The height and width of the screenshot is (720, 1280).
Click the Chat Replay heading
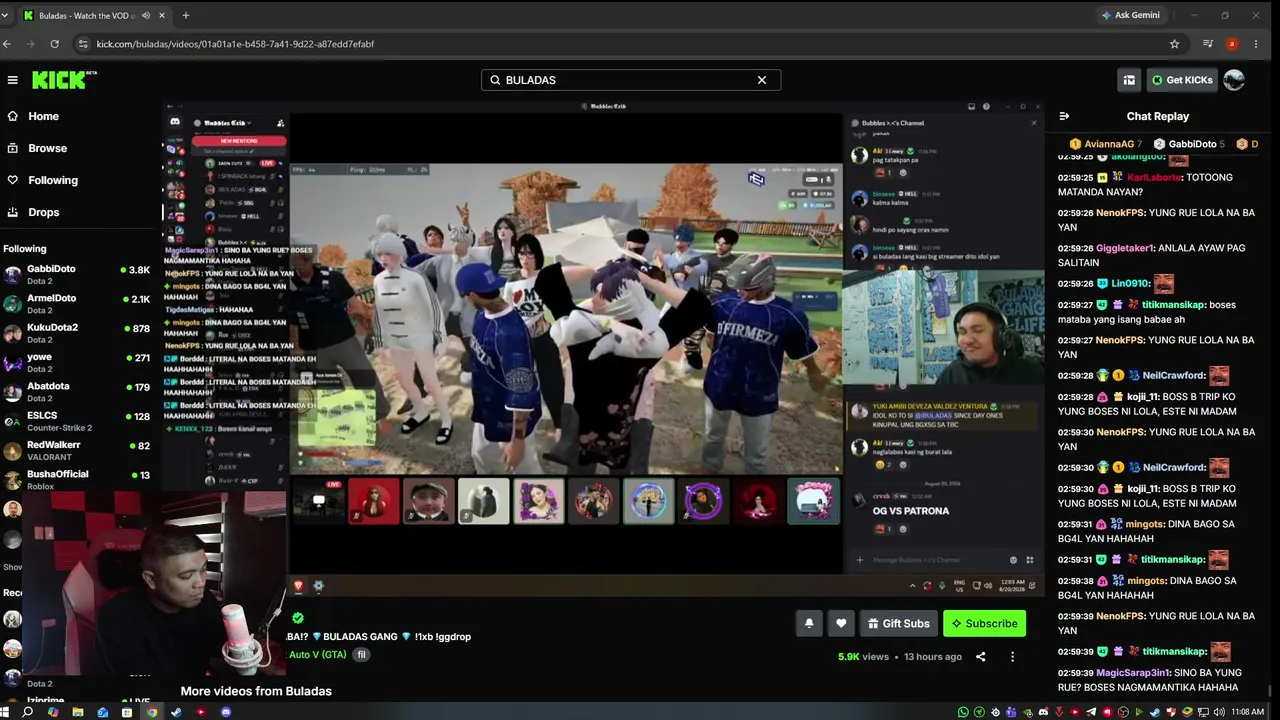[x=1158, y=116]
